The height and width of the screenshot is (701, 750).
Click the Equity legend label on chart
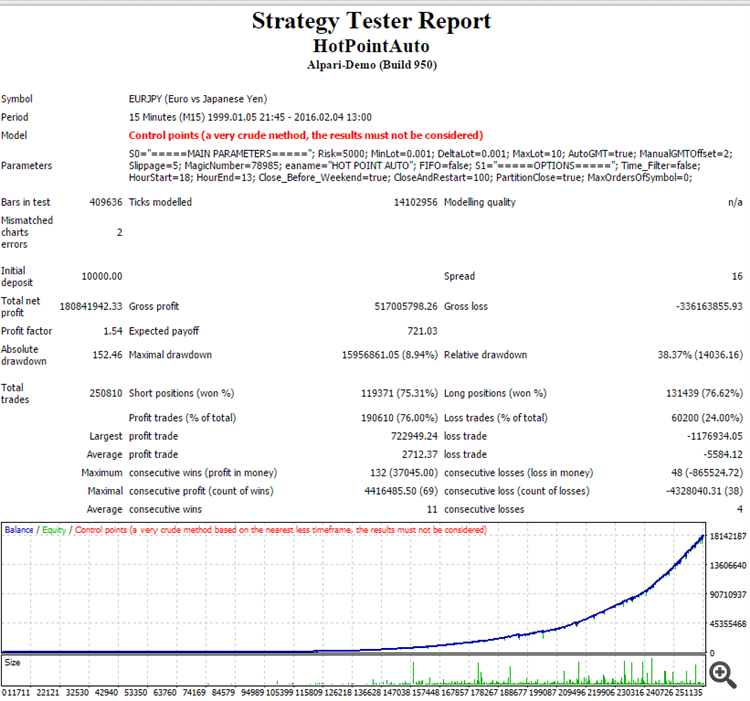(x=54, y=530)
